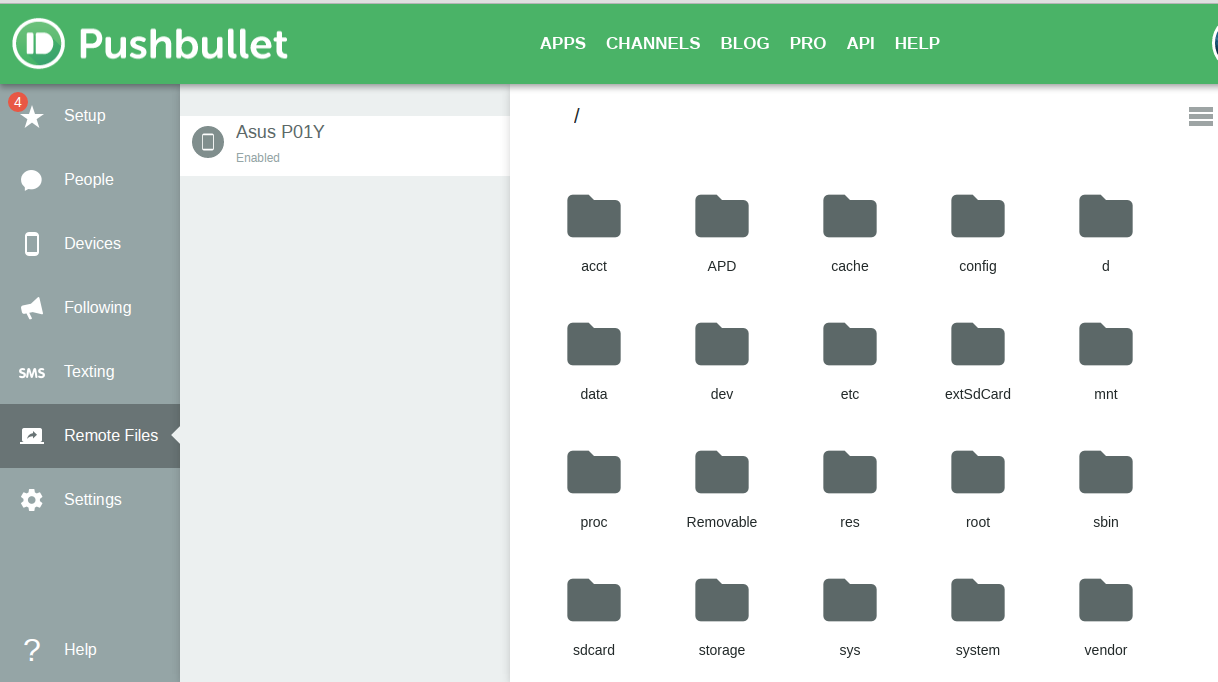Viewport: 1218px width, 682px height.
Task: Switch to the Devices section
Action: coord(90,244)
